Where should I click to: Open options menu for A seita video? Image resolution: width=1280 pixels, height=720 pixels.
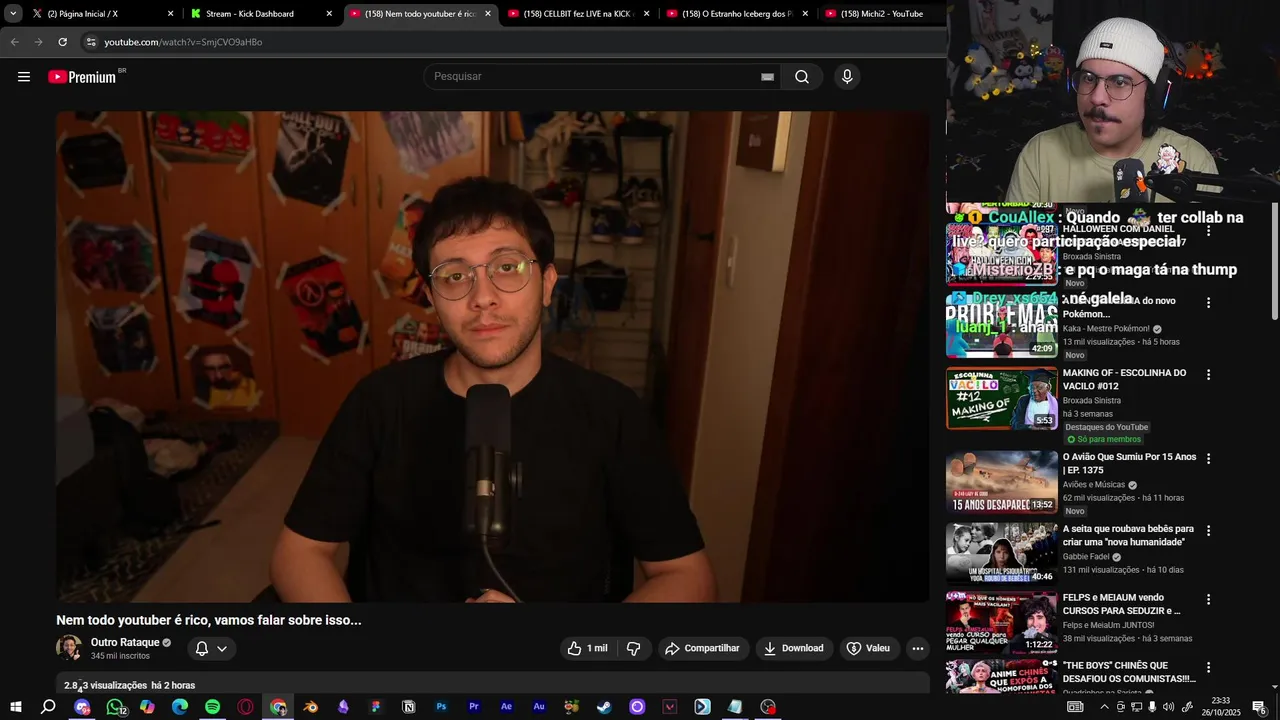(1208, 531)
